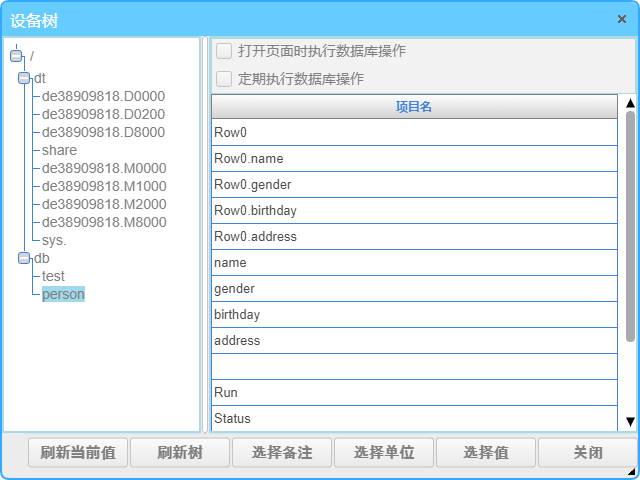Image resolution: width=640 pixels, height=480 pixels.
Task: Collapse the dt tree node
Action: click(24, 78)
